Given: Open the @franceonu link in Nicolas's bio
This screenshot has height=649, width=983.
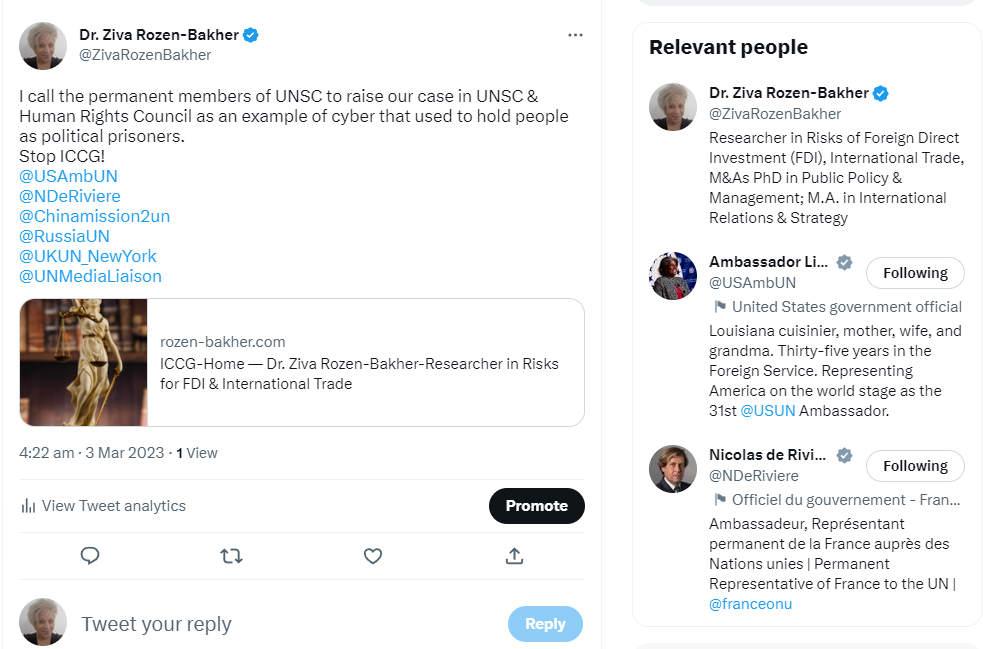Looking at the screenshot, I should pyautogui.click(x=750, y=604).
